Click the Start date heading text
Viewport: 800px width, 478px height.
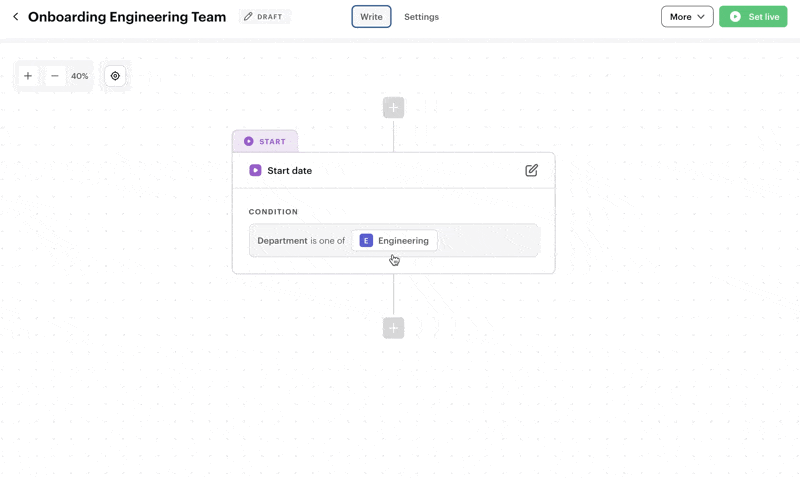tap(289, 171)
